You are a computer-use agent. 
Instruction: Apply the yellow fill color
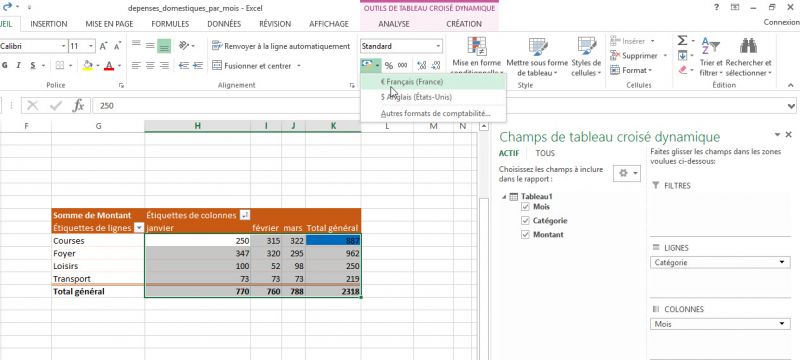click(x=88, y=65)
